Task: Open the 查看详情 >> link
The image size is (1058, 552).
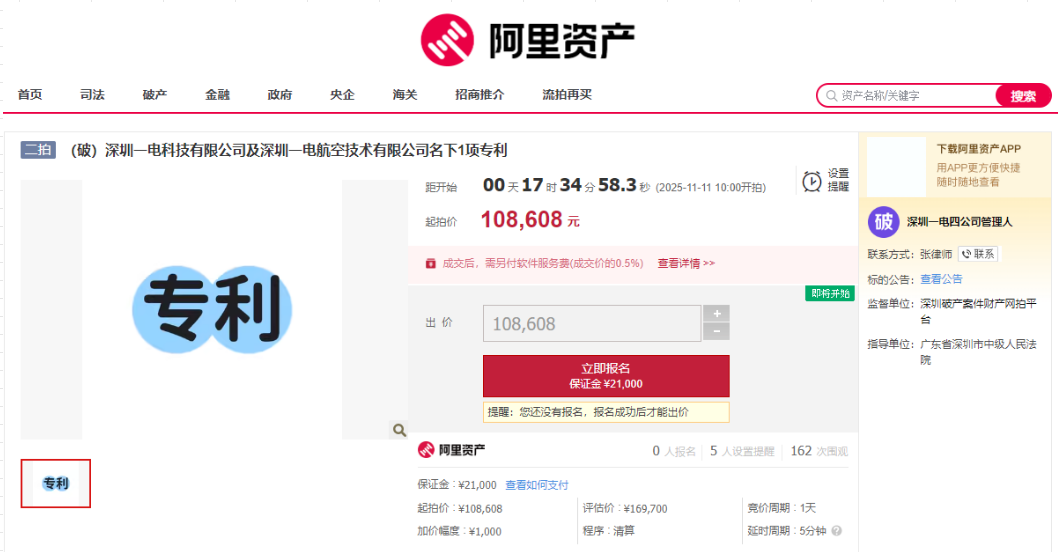Action: click(x=686, y=264)
